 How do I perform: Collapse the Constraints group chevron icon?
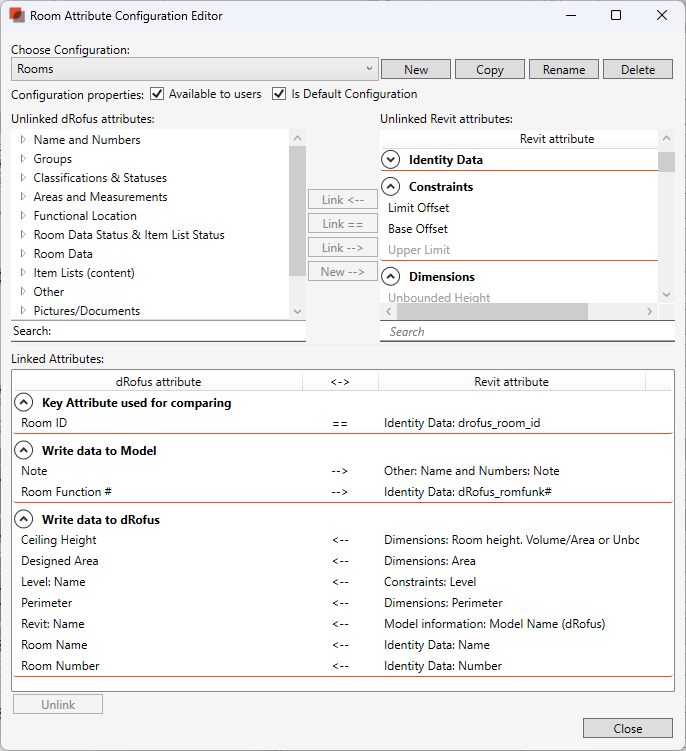coord(391,187)
